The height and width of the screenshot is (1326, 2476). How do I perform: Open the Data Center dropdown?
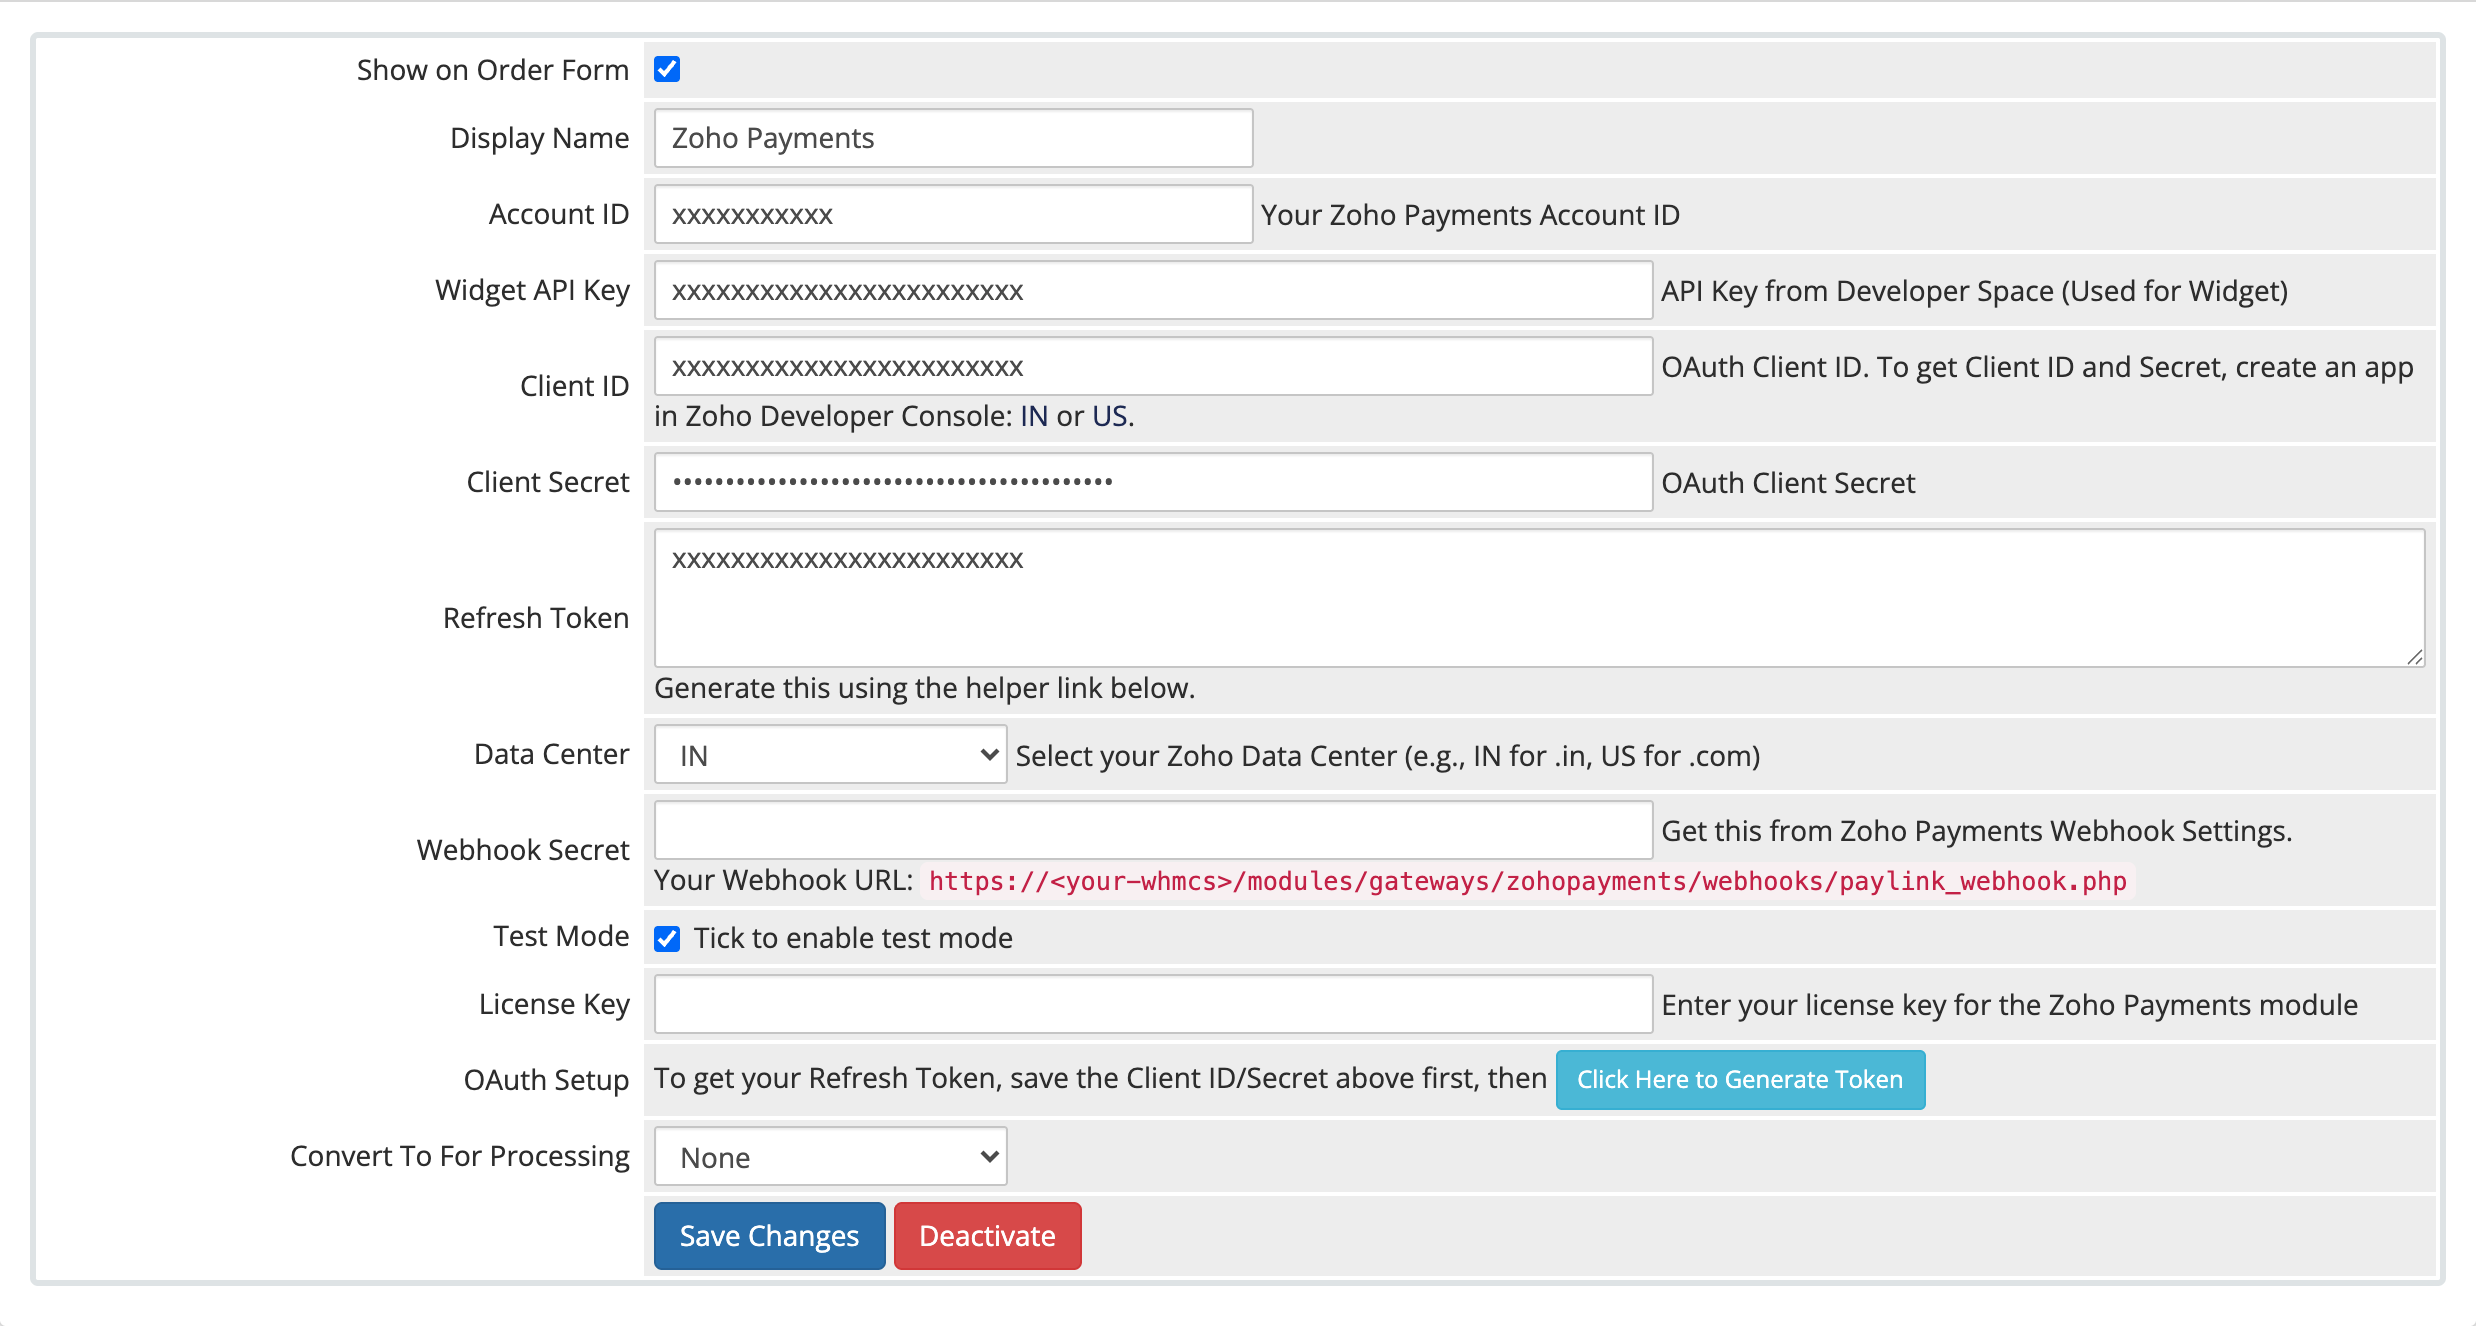pos(830,755)
